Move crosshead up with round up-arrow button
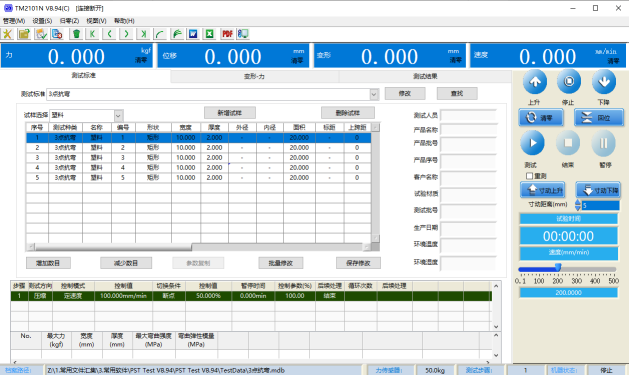The image size is (629, 375). tap(535, 82)
